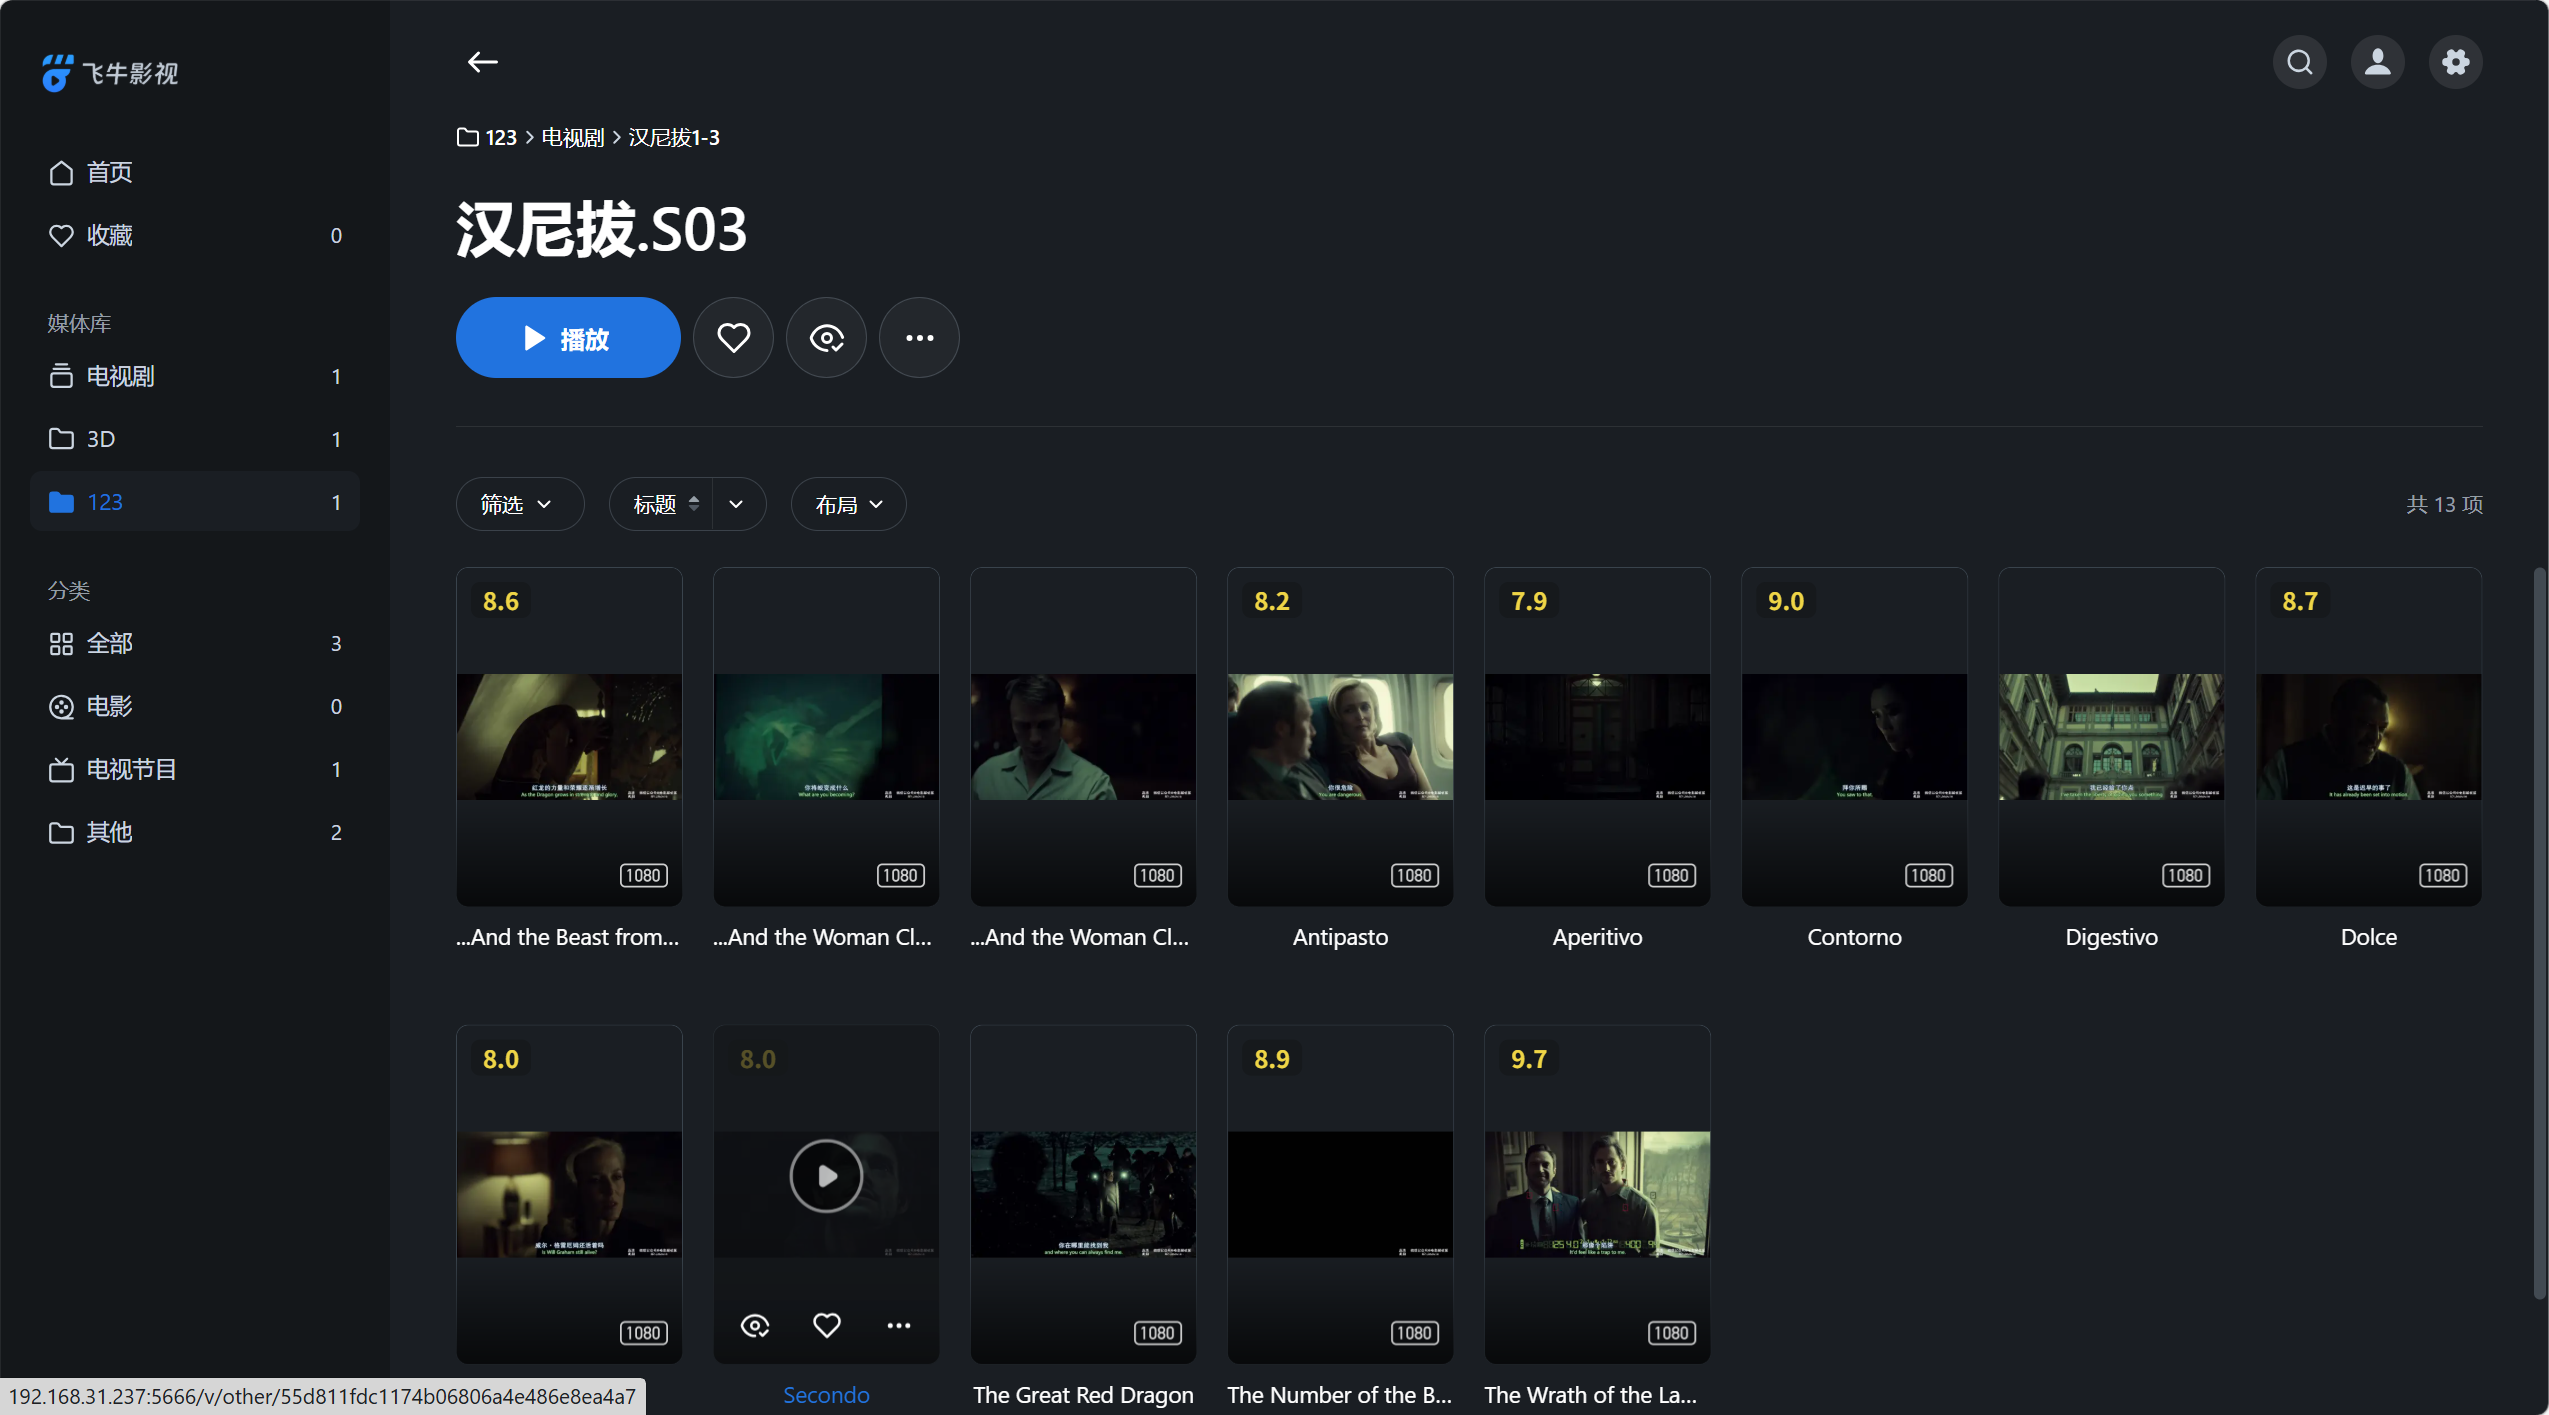This screenshot has height=1415, width=2549.
Task: Open more options on Secondo card
Action: (x=898, y=1326)
